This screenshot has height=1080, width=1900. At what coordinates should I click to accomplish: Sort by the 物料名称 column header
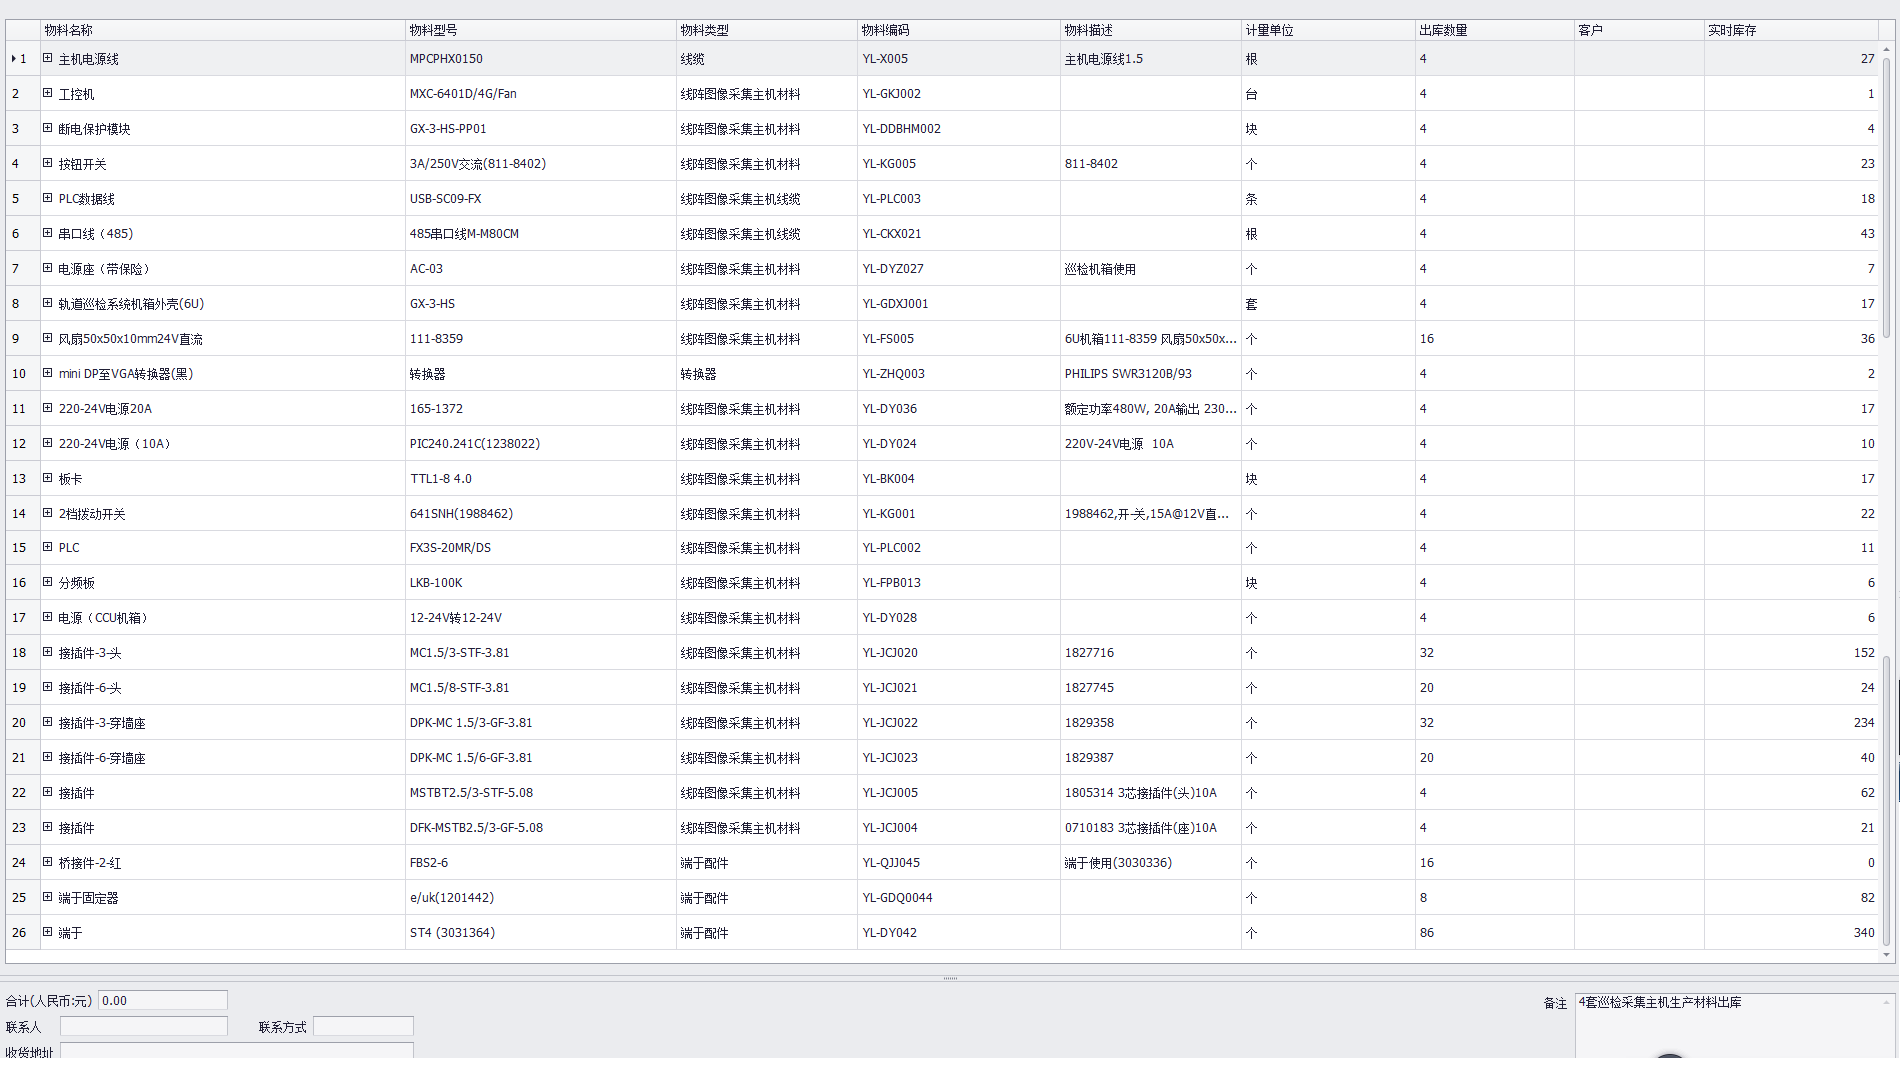(x=222, y=30)
